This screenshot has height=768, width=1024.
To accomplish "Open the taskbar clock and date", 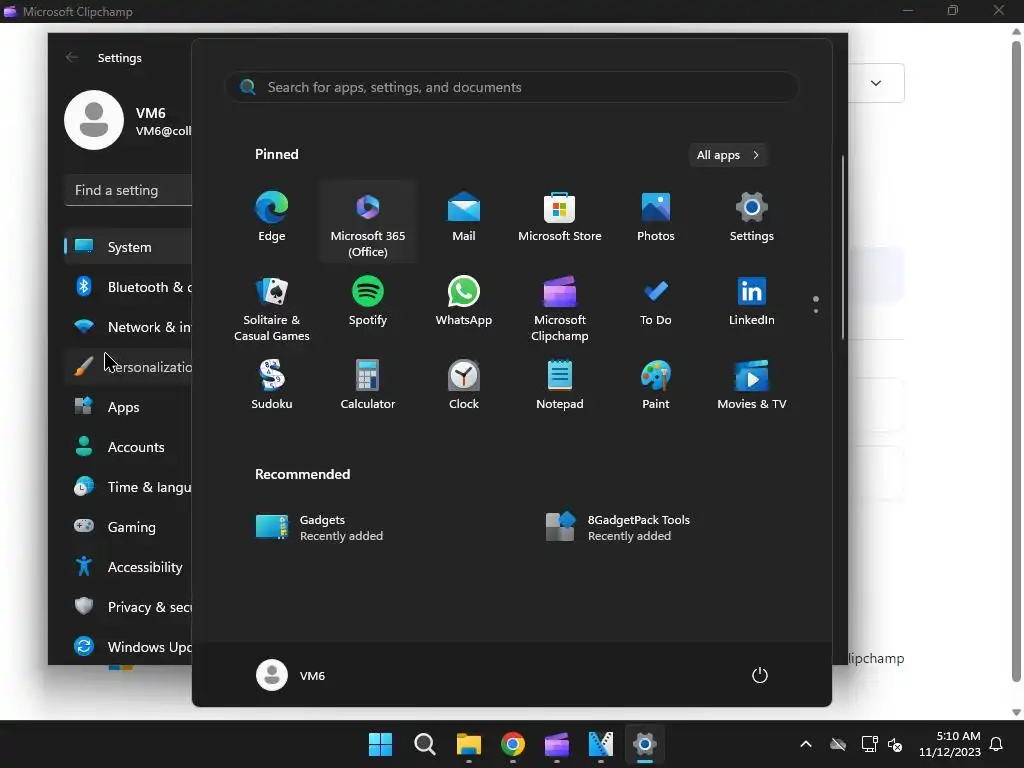I will point(950,744).
